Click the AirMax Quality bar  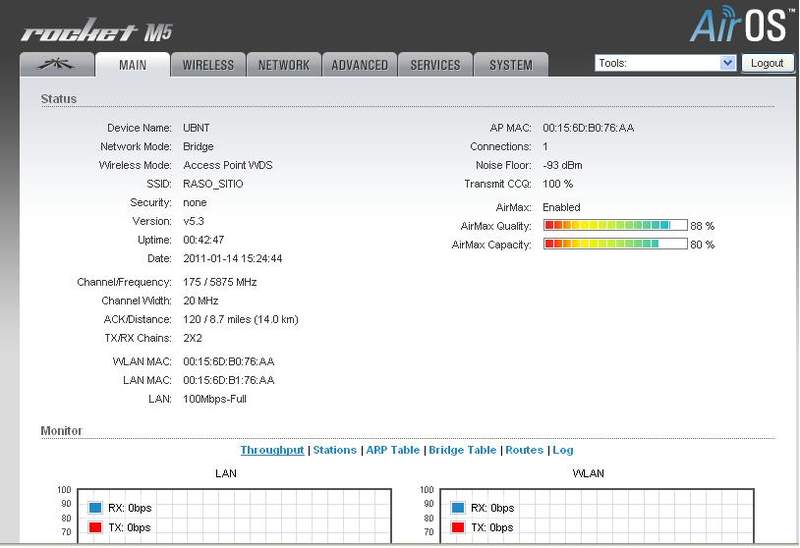tap(614, 226)
